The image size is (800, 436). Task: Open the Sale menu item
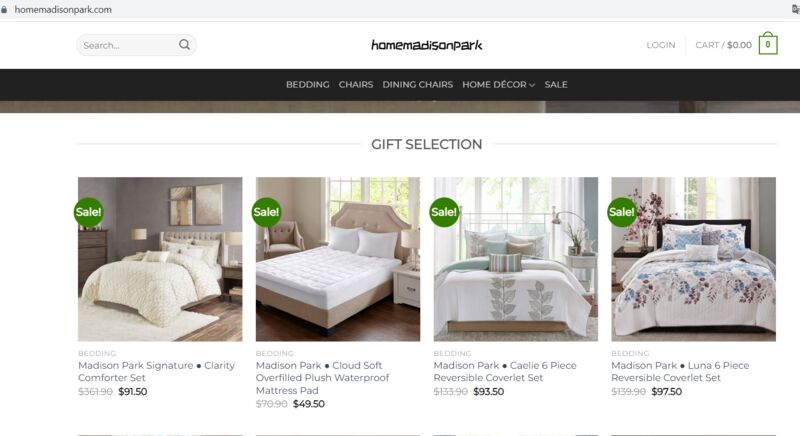click(x=556, y=85)
